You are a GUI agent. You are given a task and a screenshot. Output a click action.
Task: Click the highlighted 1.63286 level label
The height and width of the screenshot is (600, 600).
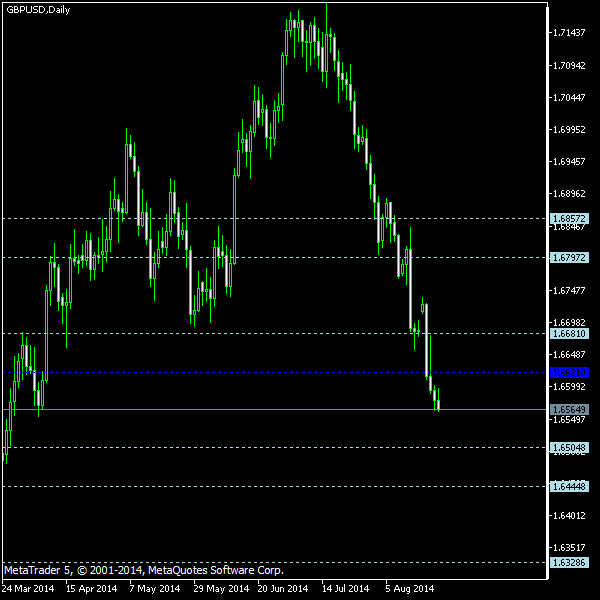[x=569, y=562]
